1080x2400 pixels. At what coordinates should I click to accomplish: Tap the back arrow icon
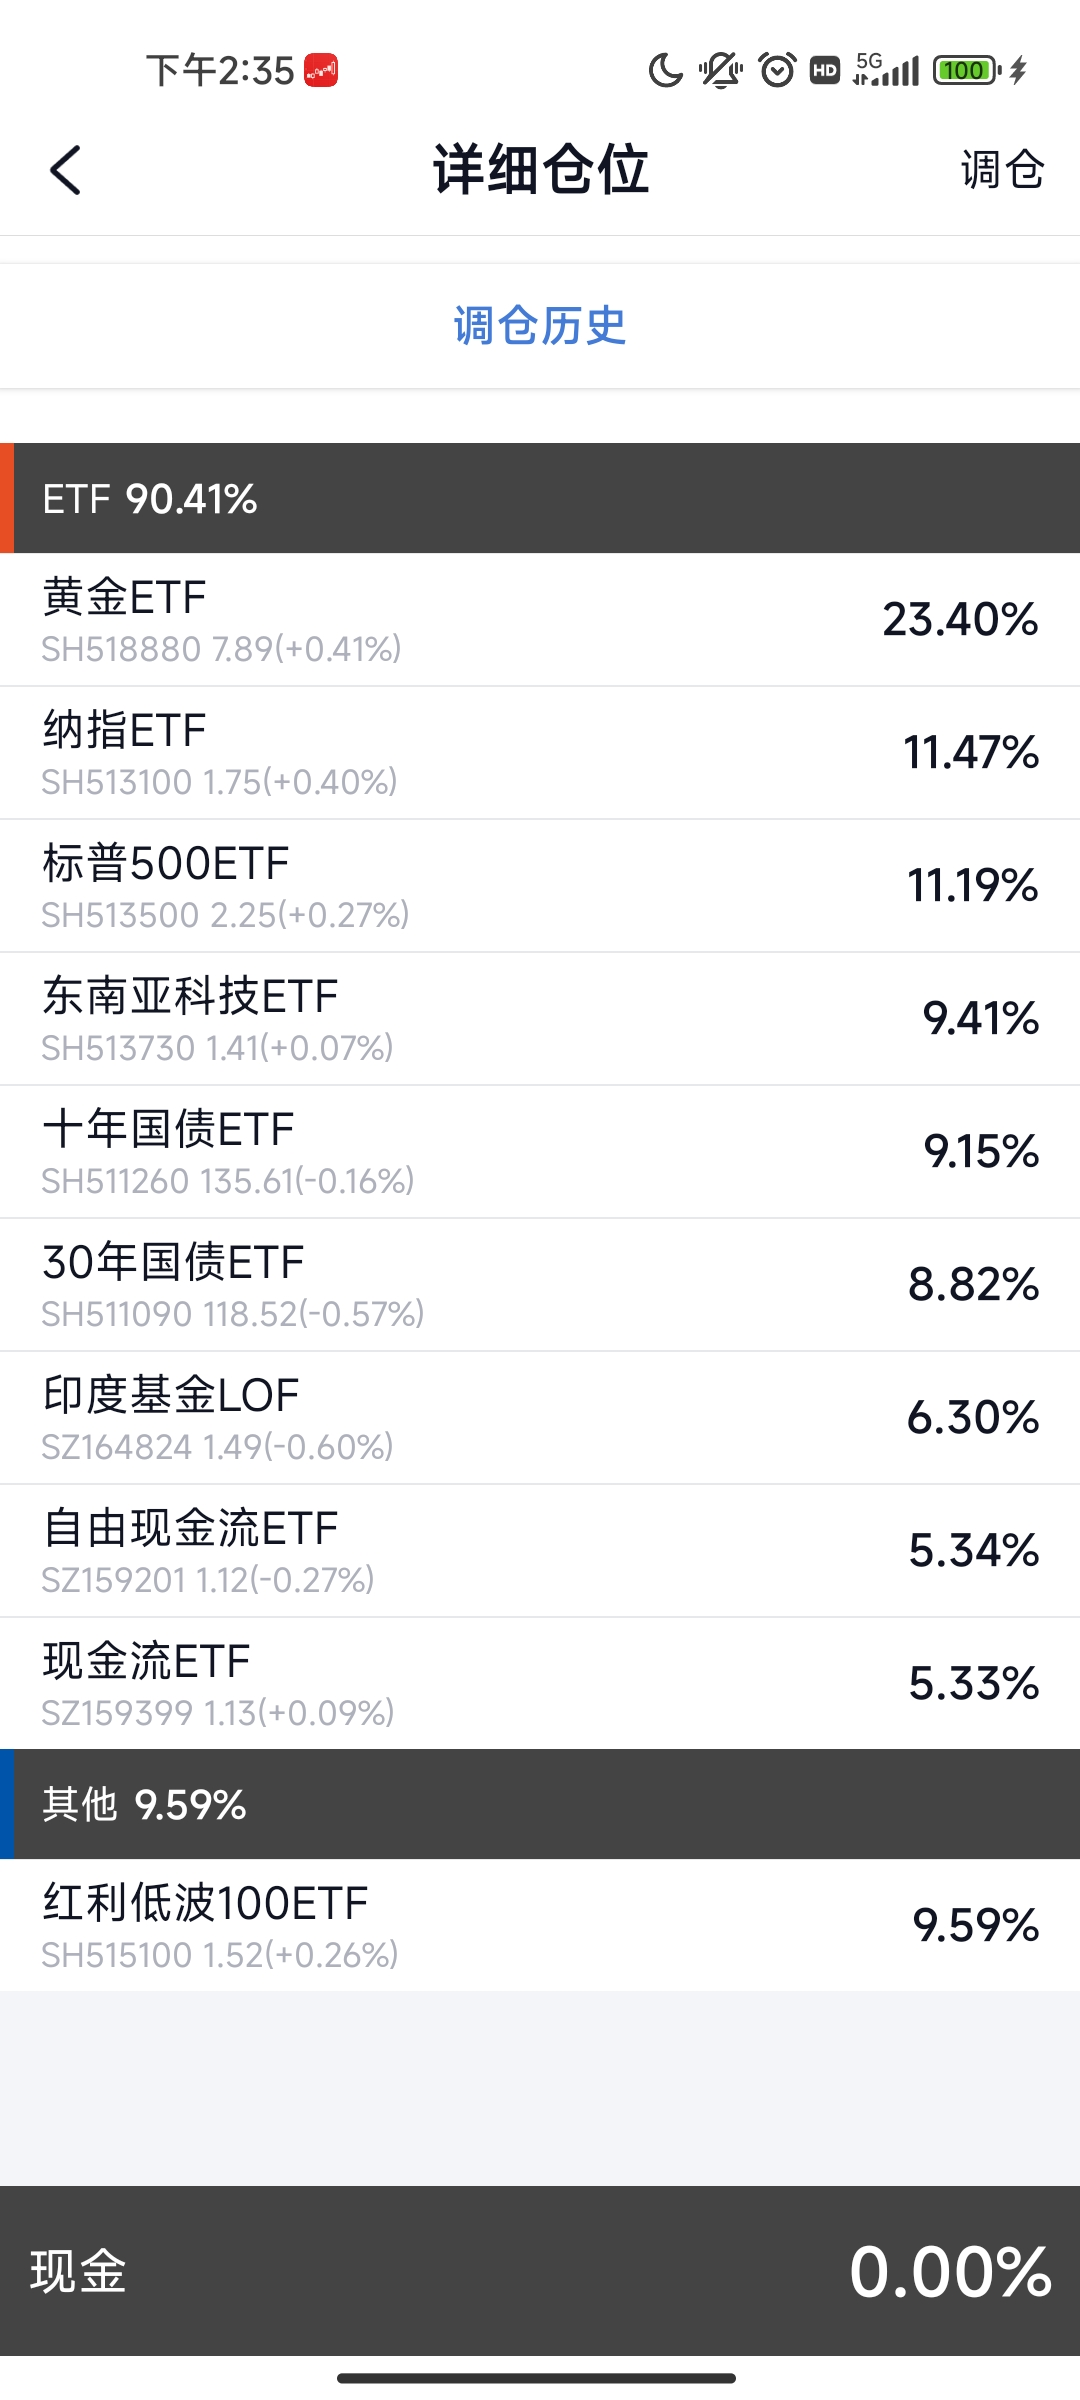(x=66, y=170)
